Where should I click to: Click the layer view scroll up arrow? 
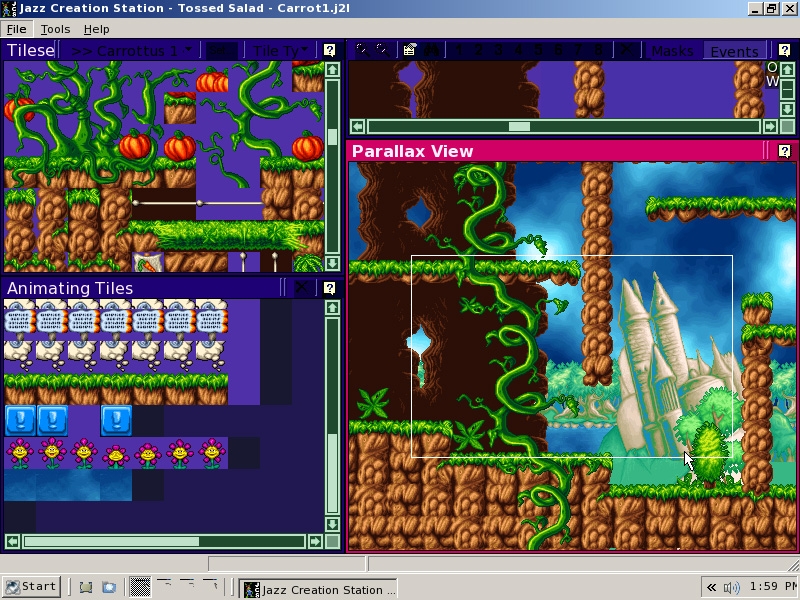pos(787,69)
